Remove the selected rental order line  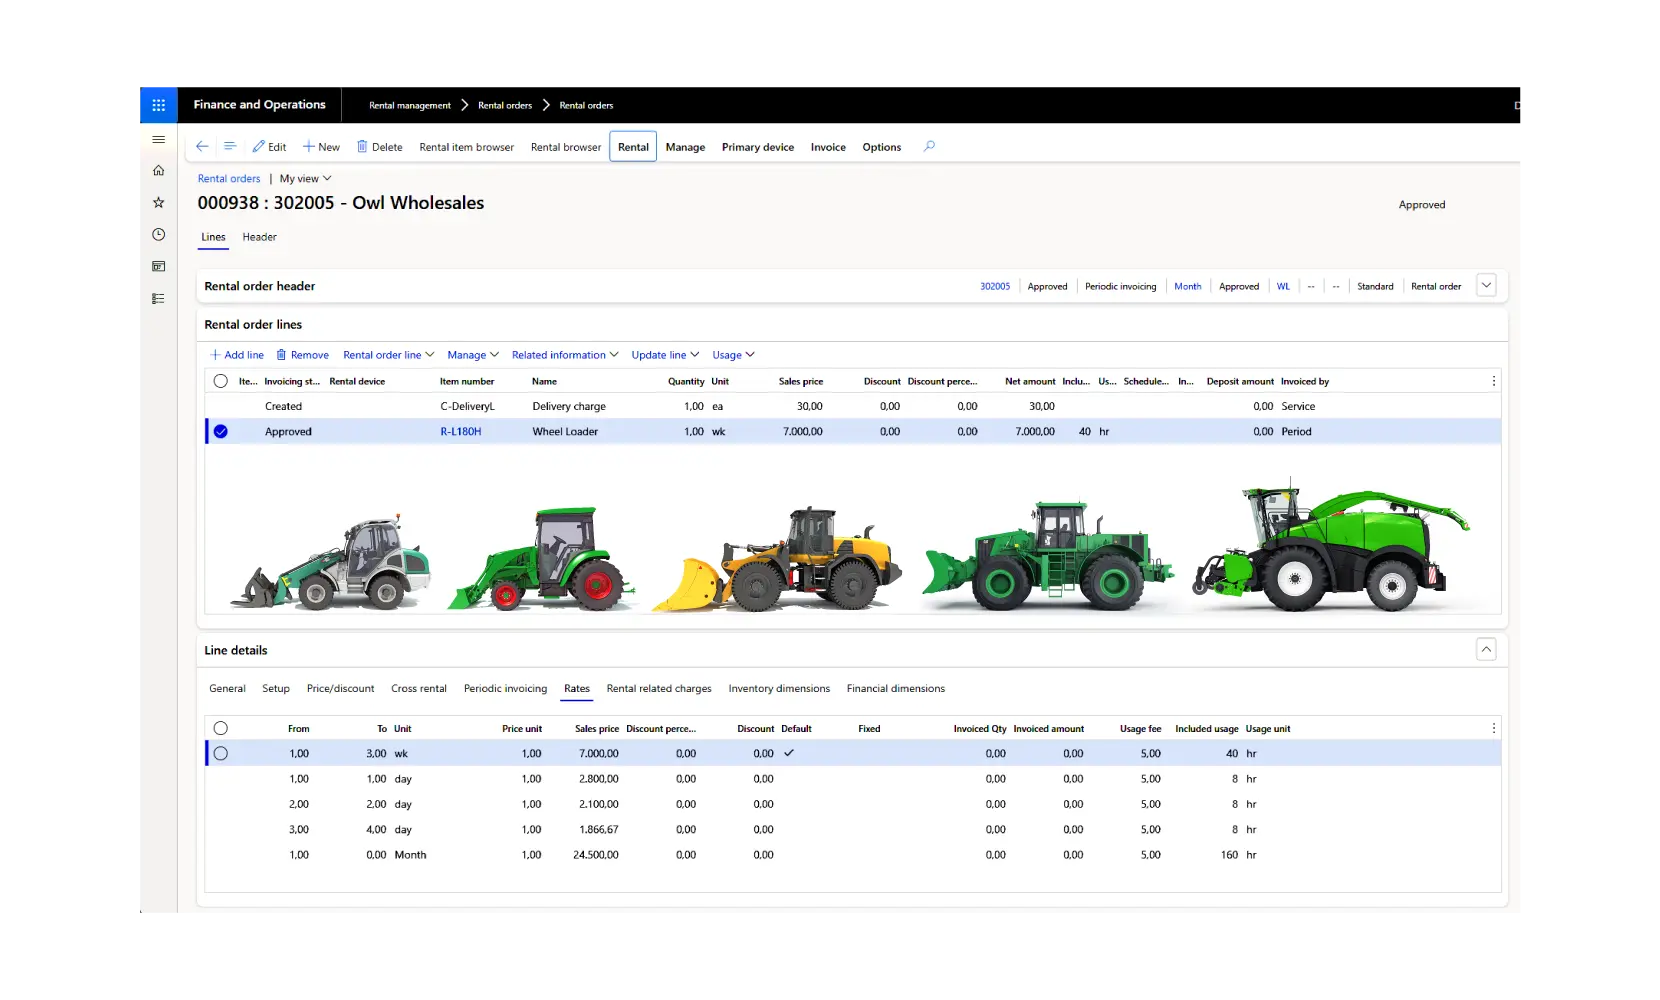pyautogui.click(x=302, y=355)
